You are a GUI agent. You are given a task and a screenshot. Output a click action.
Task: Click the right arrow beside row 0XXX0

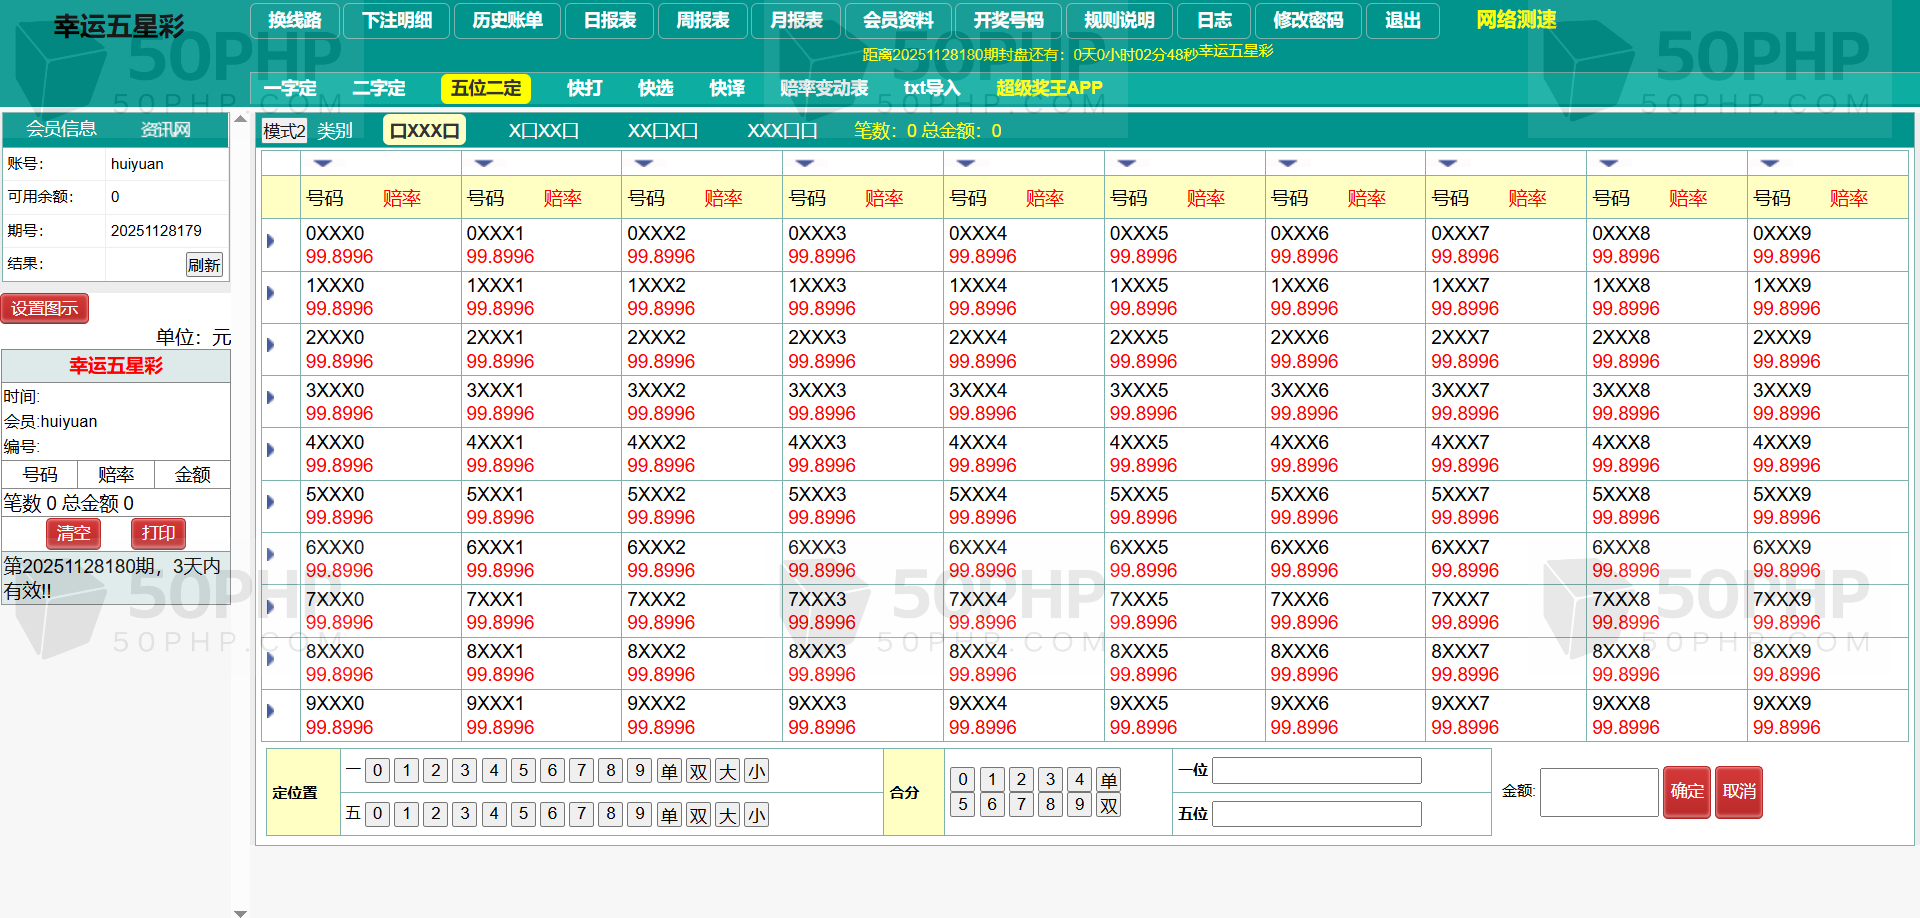271,241
